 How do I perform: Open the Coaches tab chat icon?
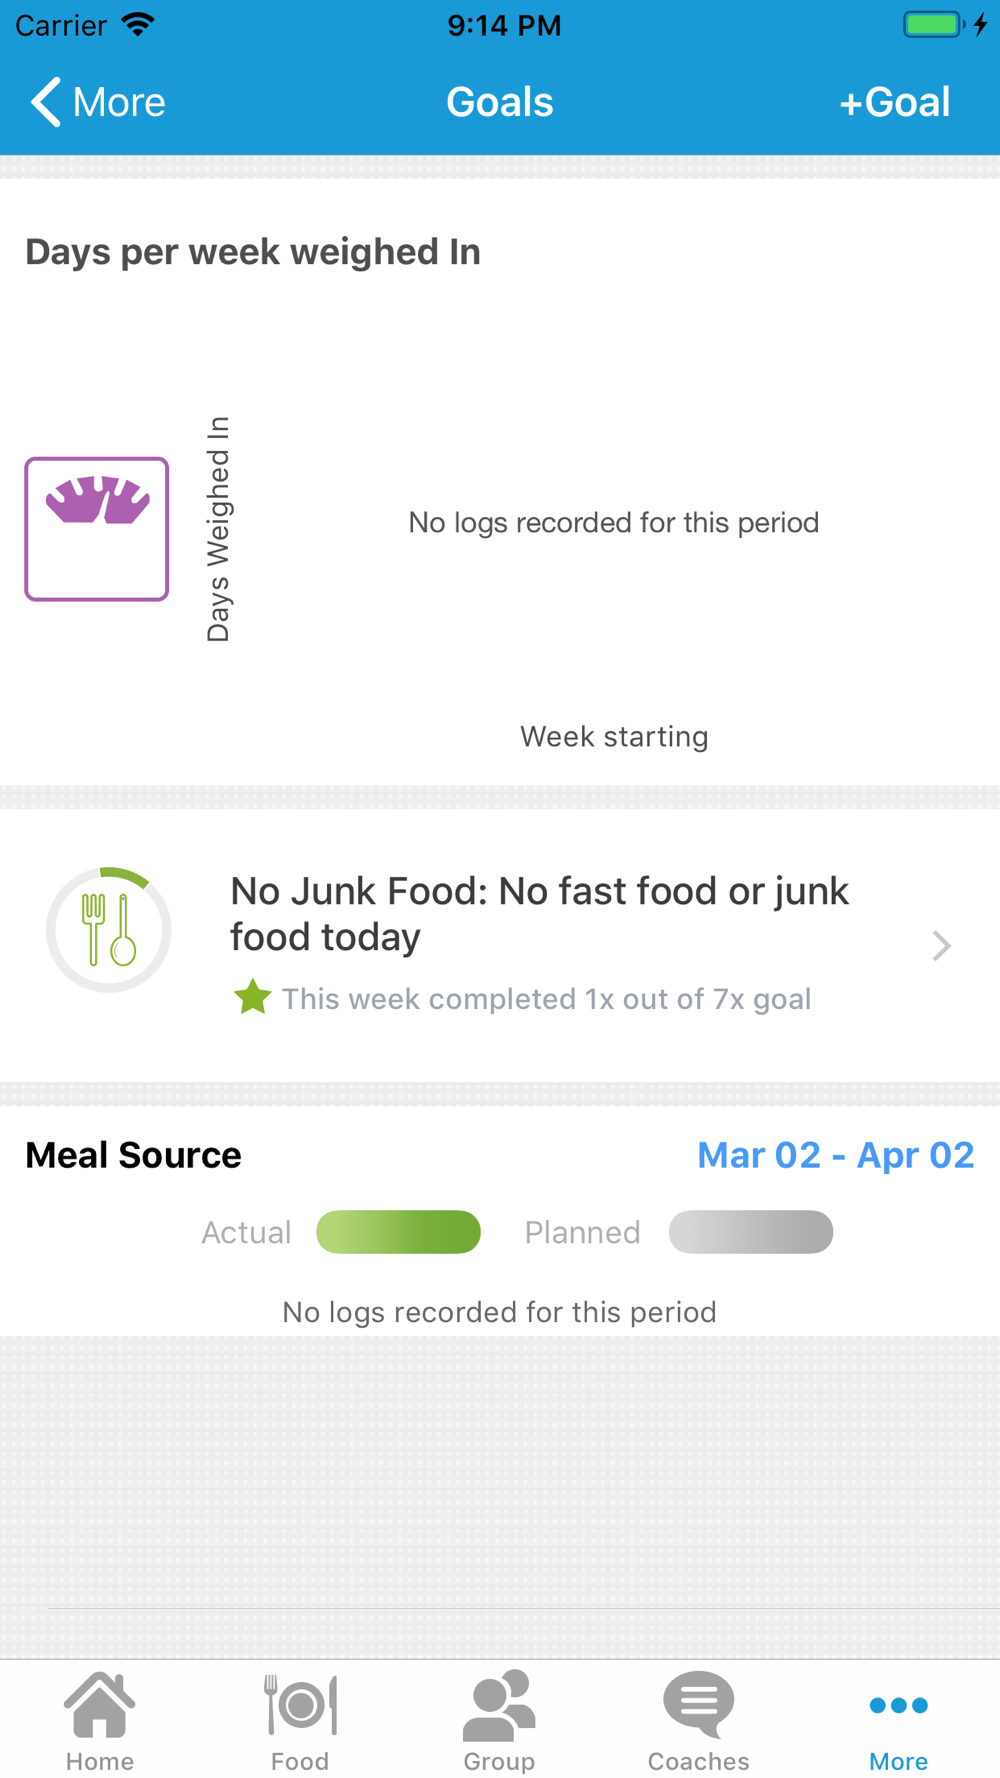click(698, 1704)
